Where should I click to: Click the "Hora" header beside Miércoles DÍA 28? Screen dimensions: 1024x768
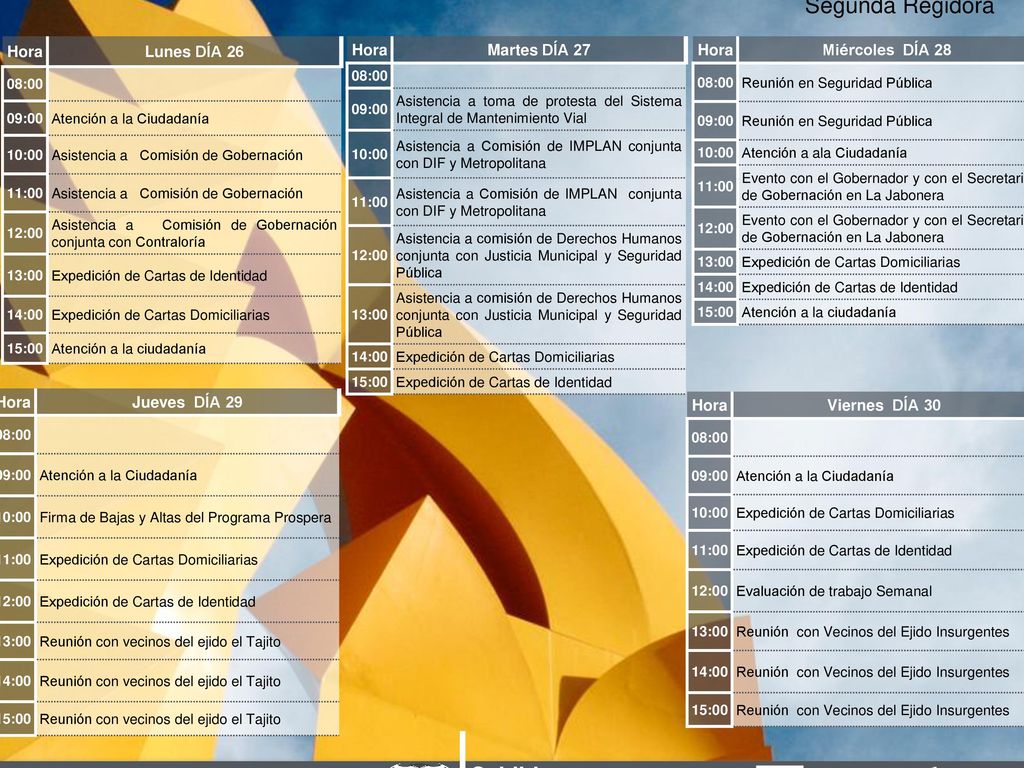[x=715, y=50]
